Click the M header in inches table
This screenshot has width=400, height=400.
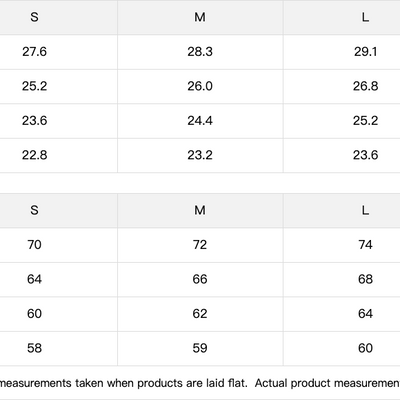tap(200, 17)
